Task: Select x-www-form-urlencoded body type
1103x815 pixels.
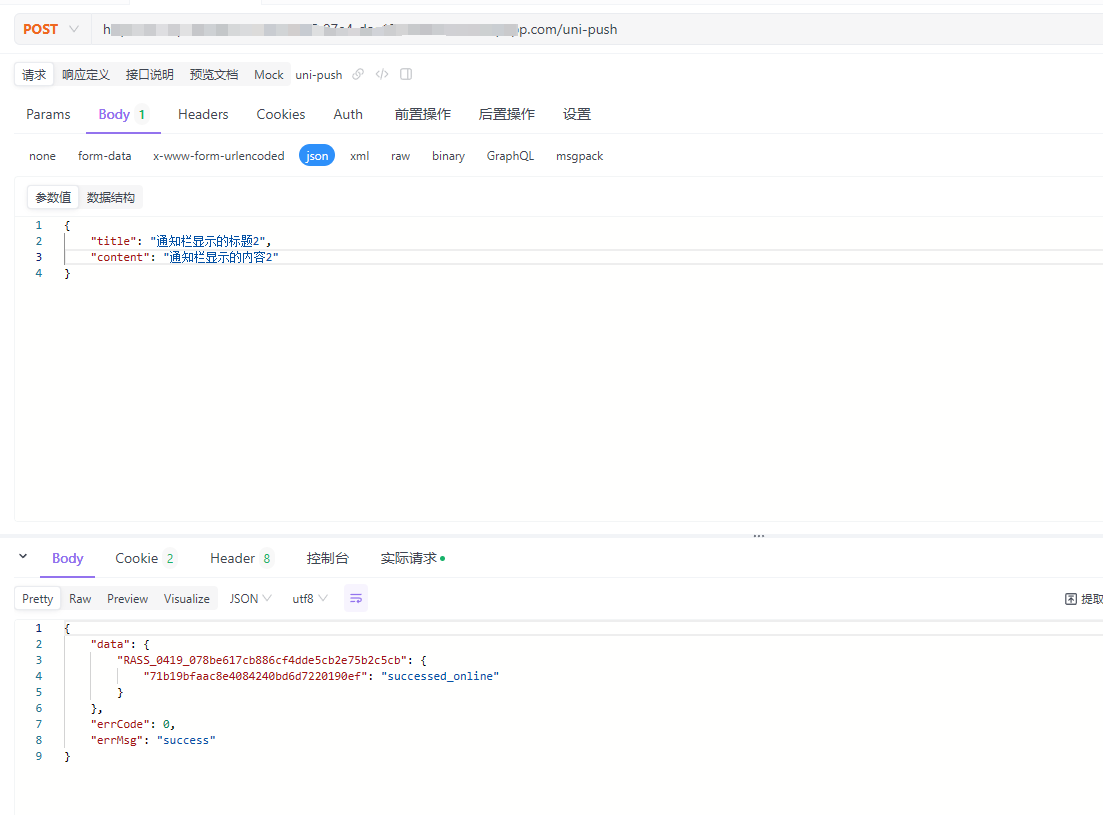Action: pos(218,156)
